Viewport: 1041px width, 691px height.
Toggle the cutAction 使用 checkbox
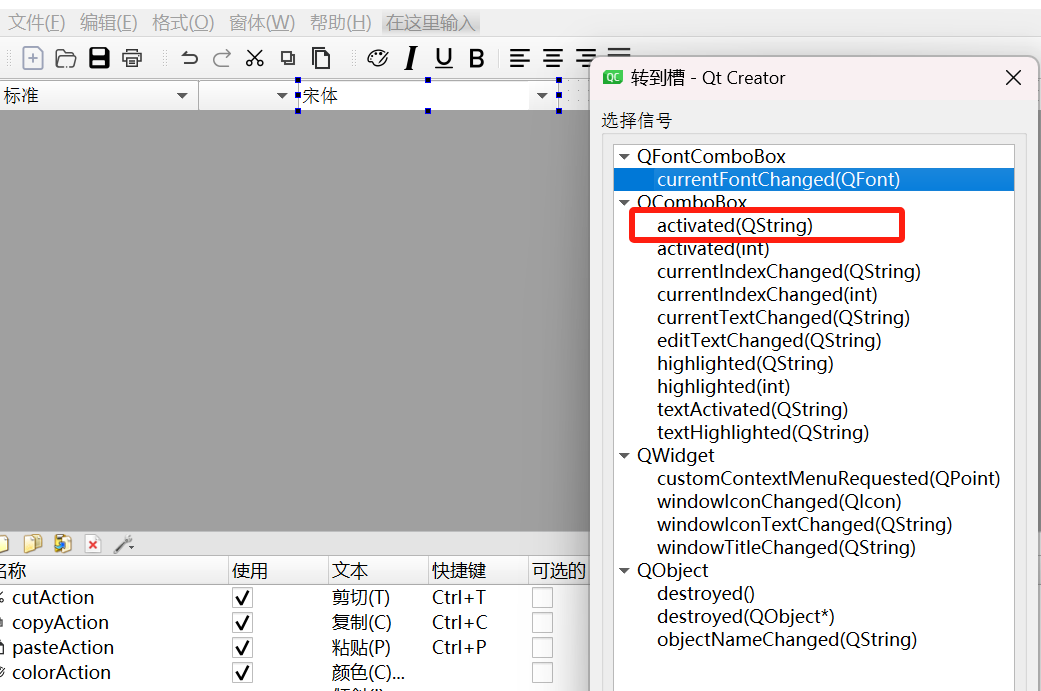tap(242, 598)
